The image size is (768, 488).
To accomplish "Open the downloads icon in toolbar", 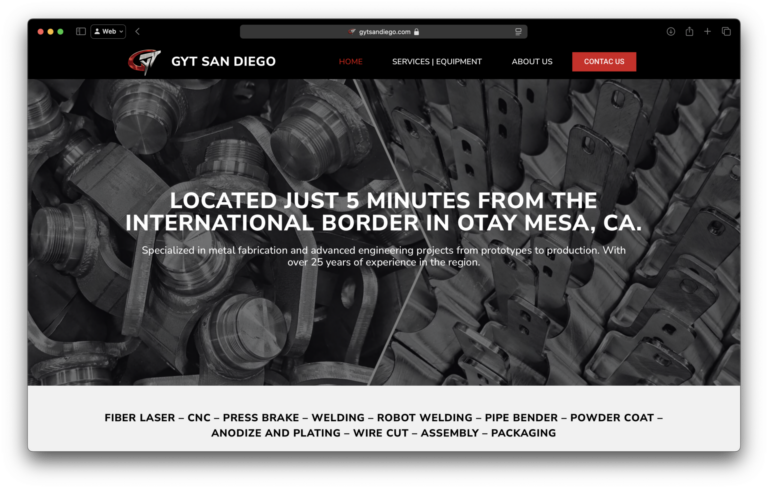I will click(671, 31).
